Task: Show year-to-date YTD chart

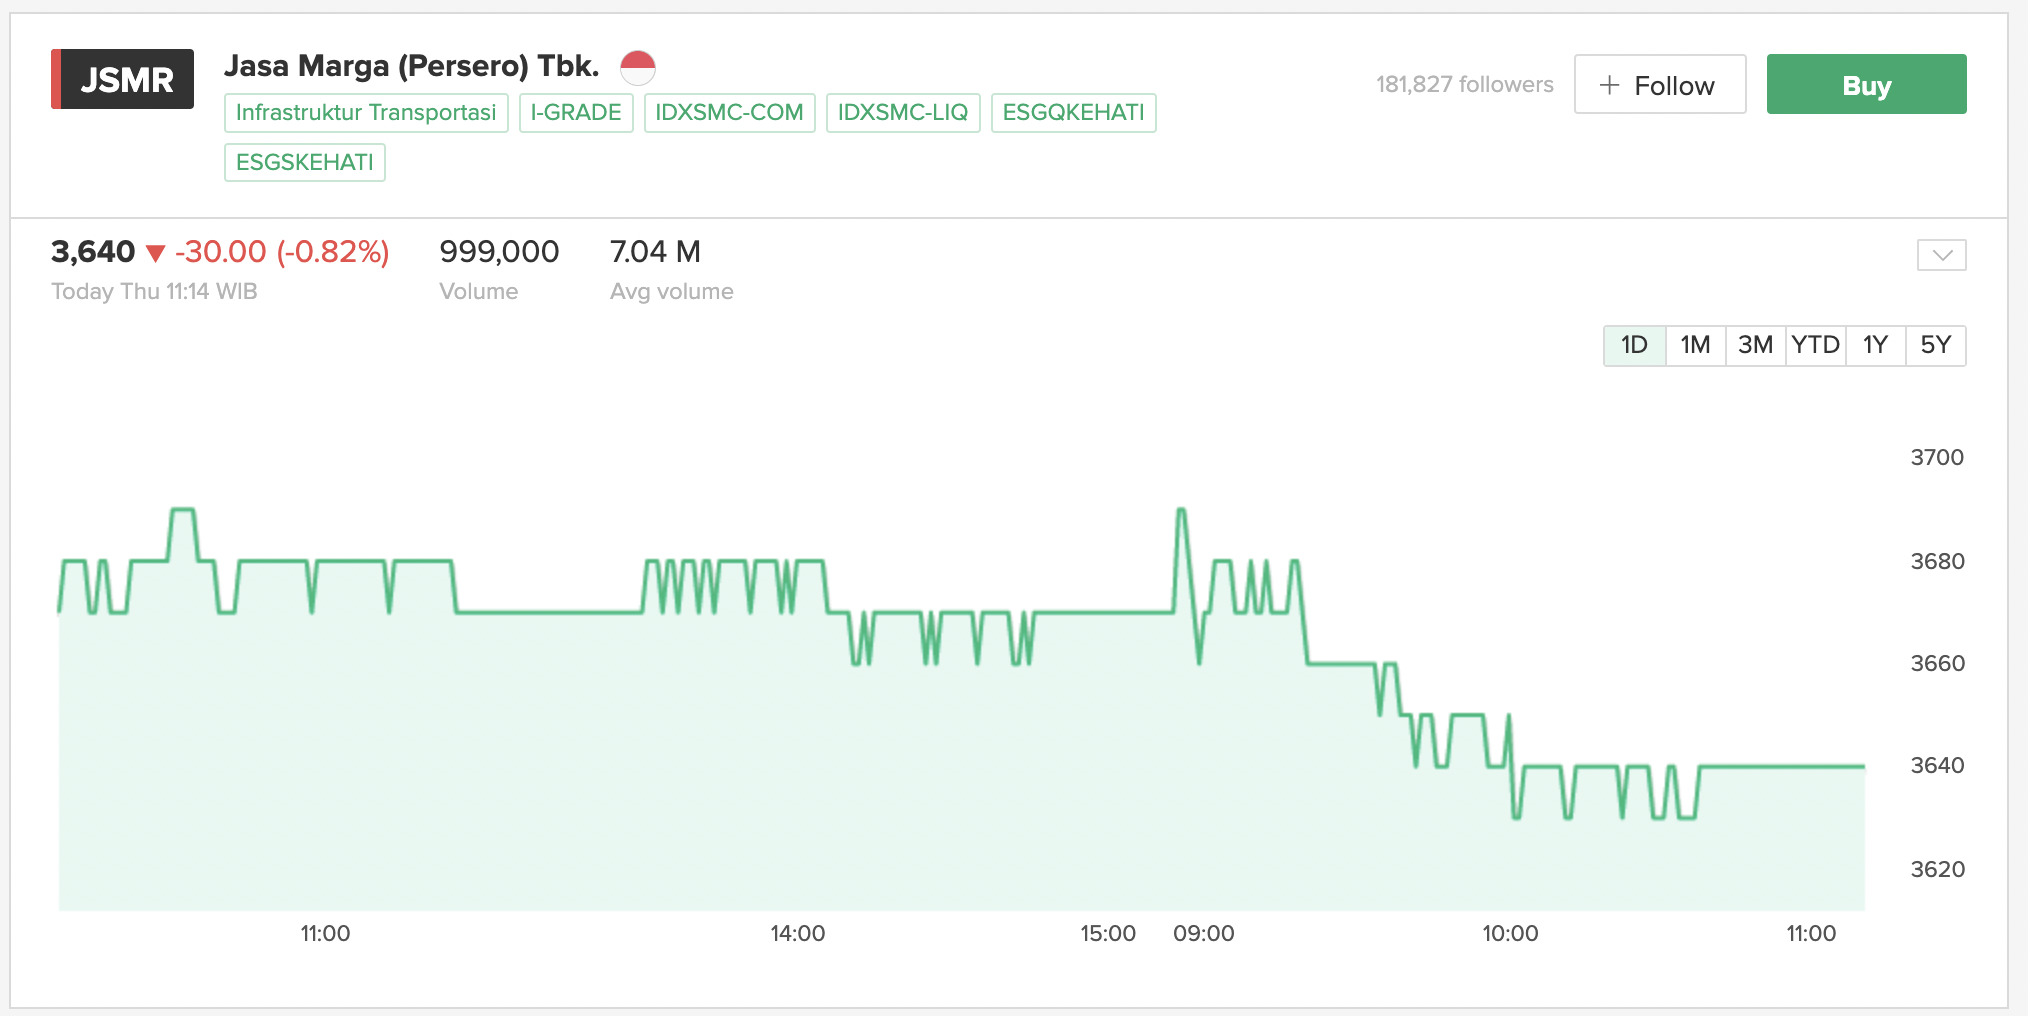Action: point(1815,346)
